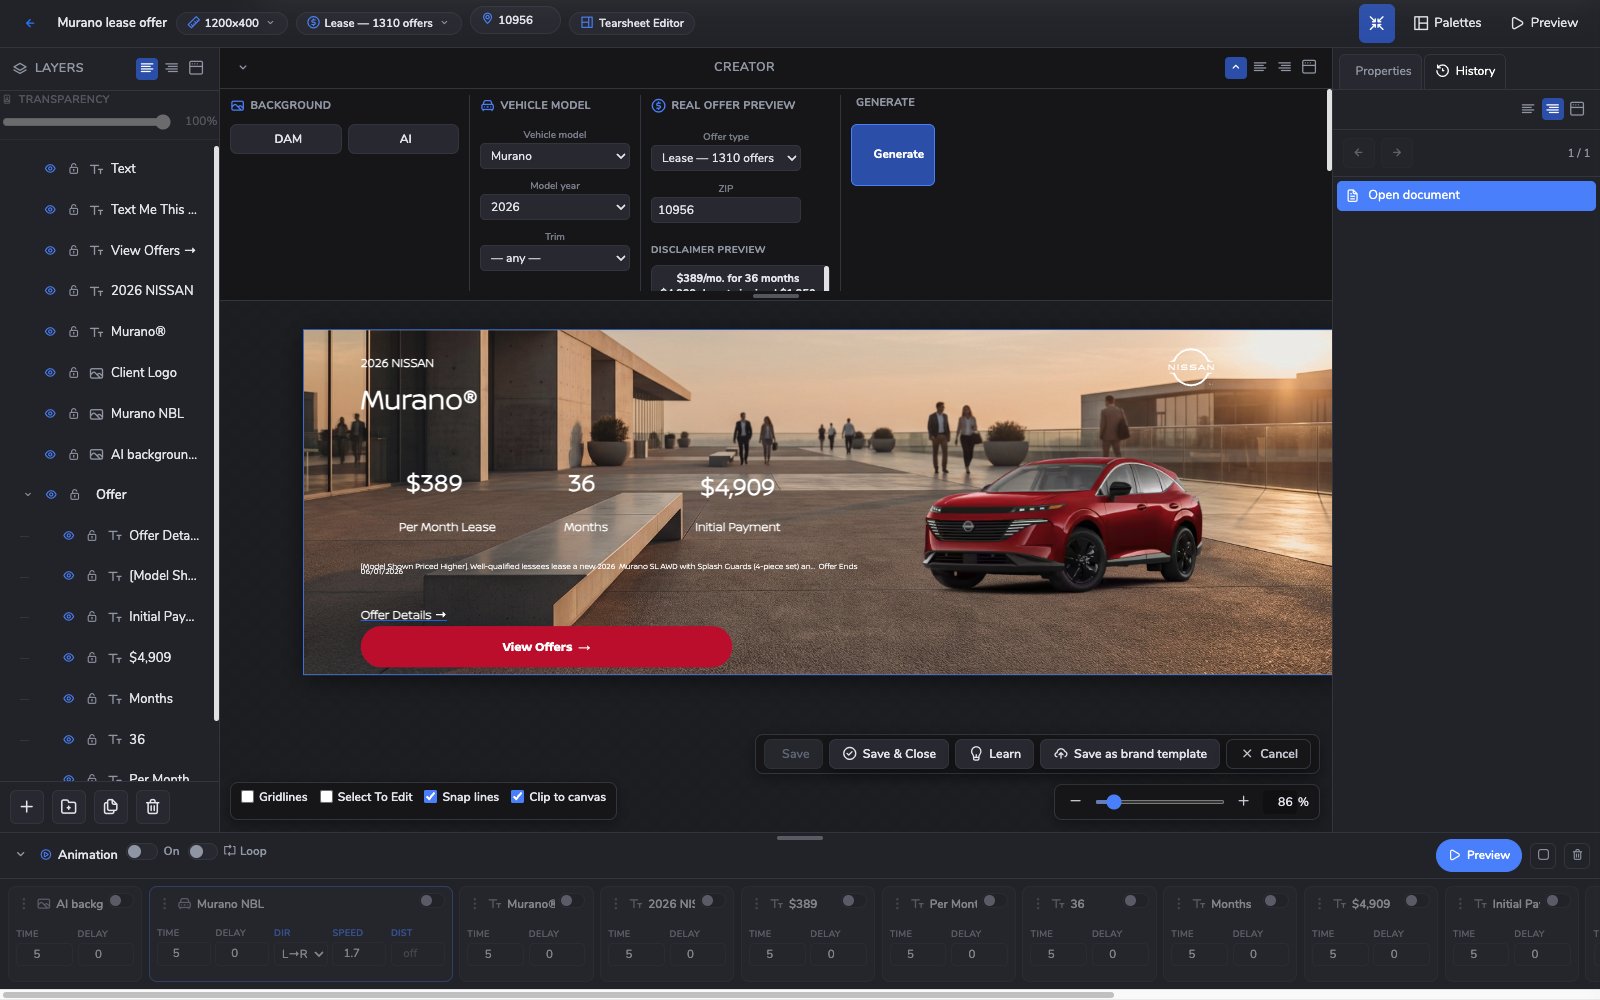Hide the 2026 NISSAN layer
Screen dimensions: 1600x1000
50,291
